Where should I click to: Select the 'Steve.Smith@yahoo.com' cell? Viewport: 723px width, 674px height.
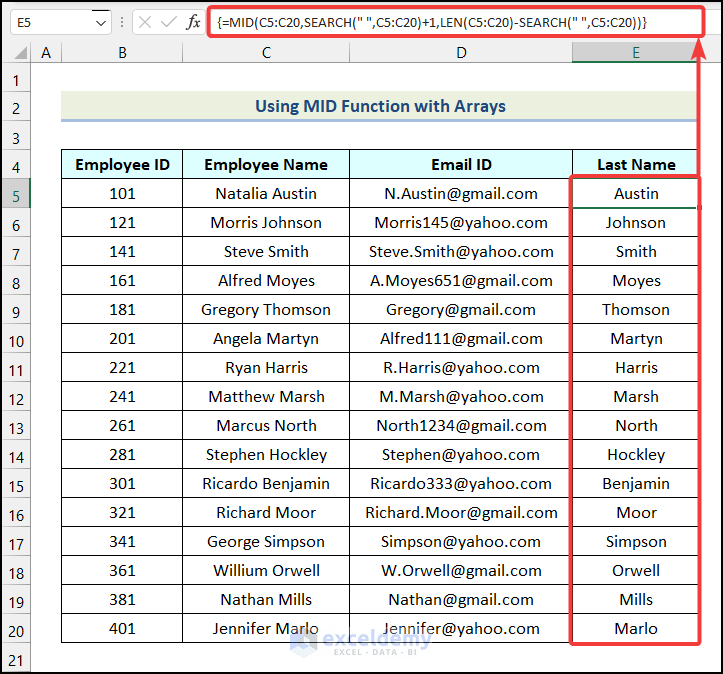click(x=461, y=252)
